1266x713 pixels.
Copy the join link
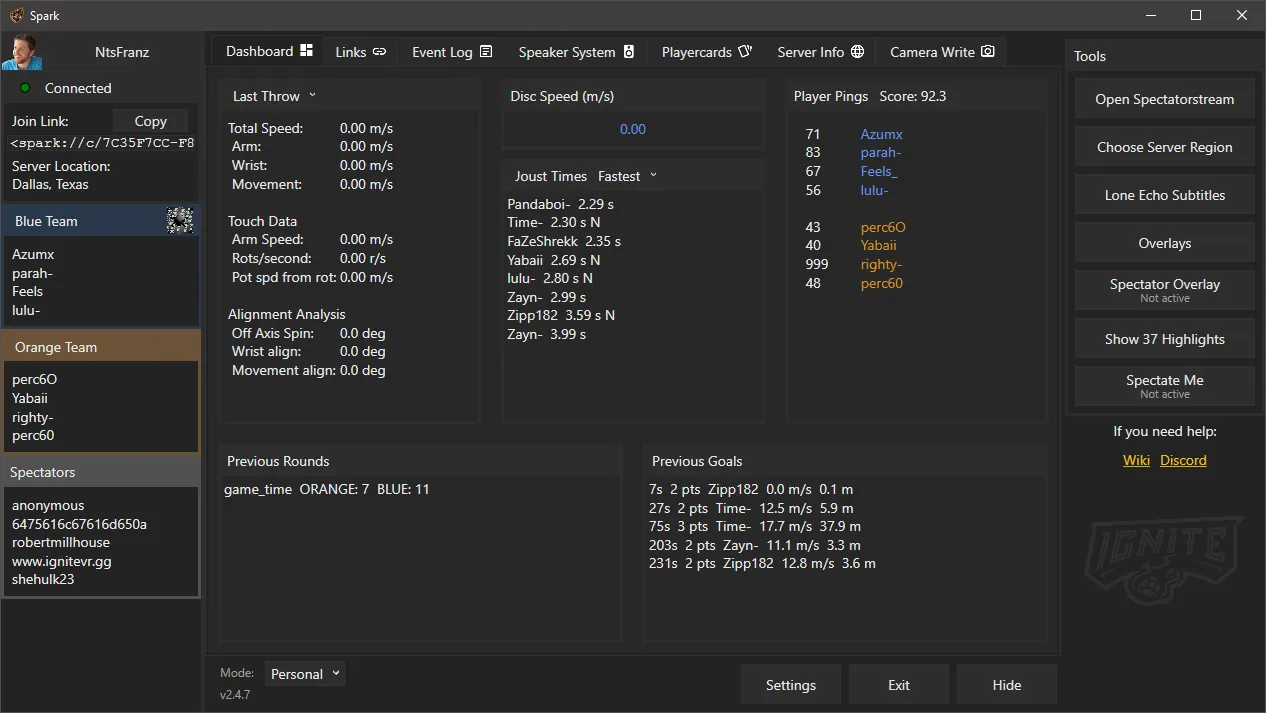click(x=150, y=120)
